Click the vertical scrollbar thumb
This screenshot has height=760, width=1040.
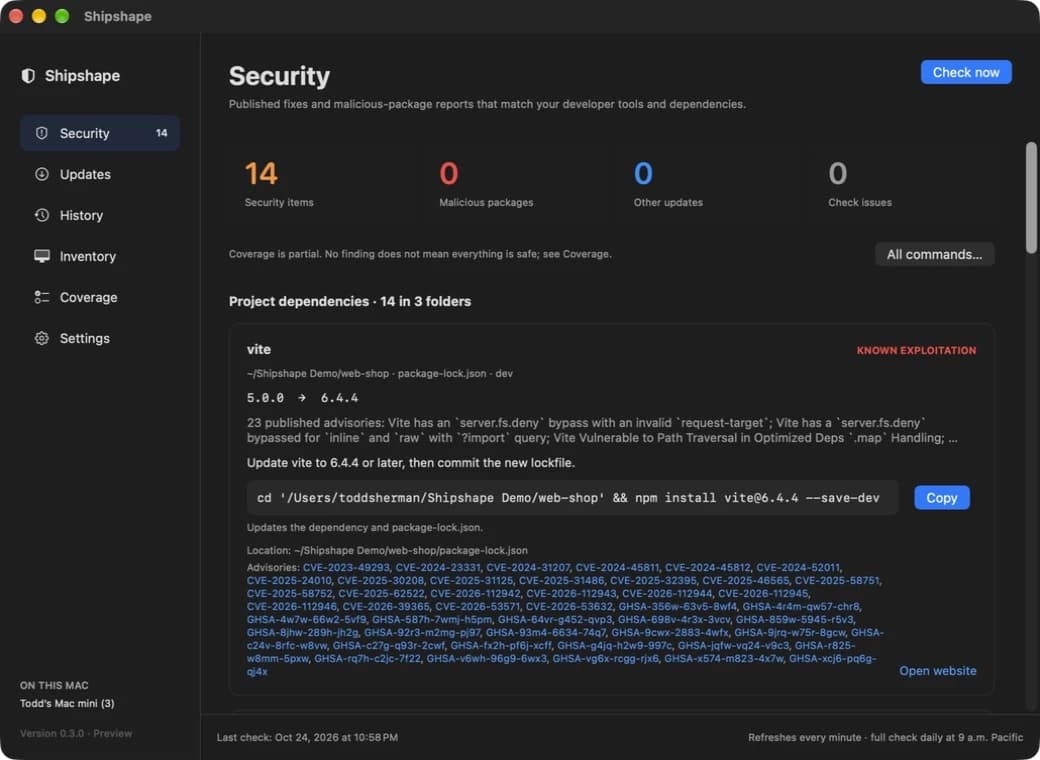(x=1031, y=197)
